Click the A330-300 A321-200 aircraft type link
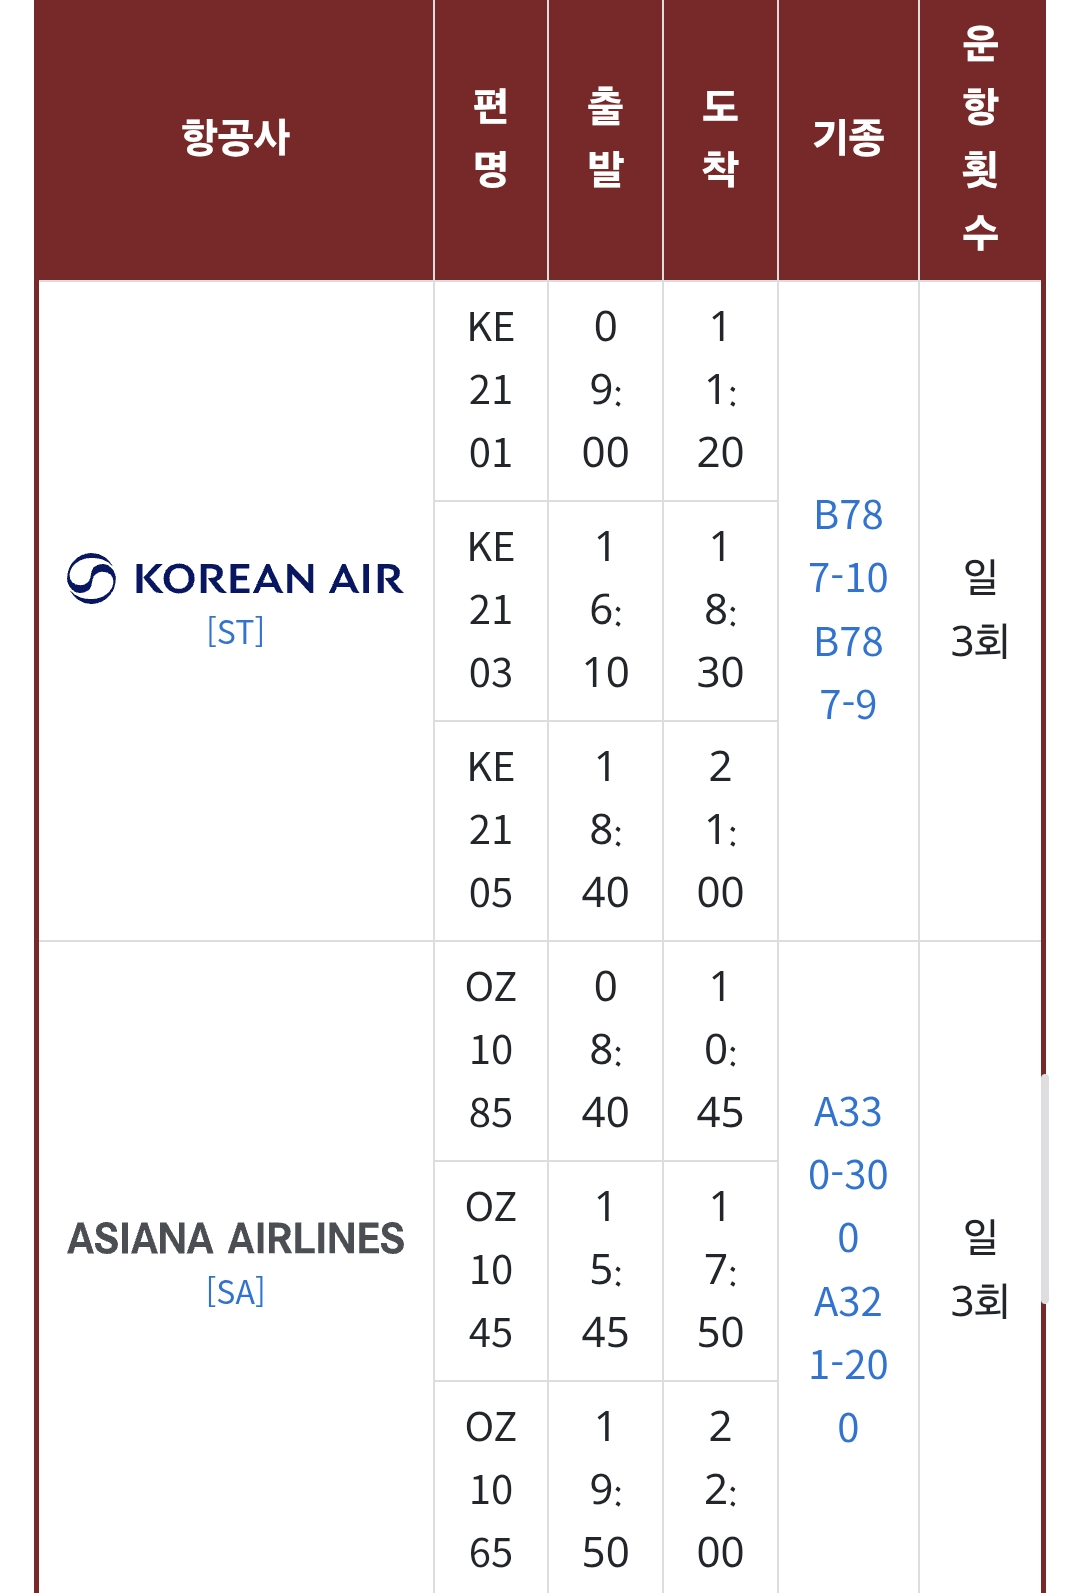 (x=848, y=1270)
